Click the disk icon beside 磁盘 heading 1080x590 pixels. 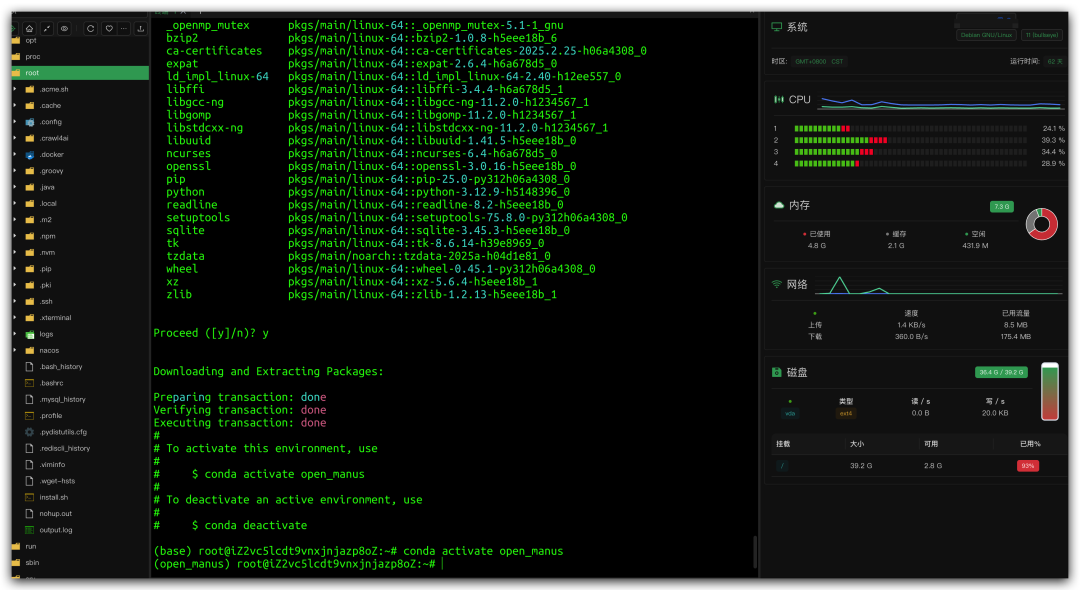pyautogui.click(x=777, y=372)
